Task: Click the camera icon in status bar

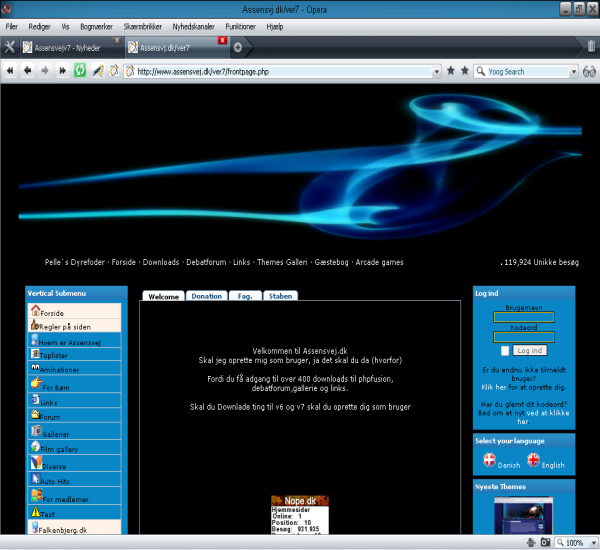Action: (545, 542)
